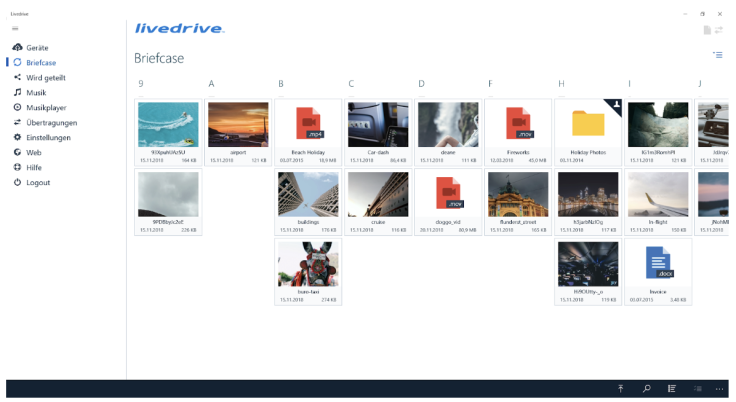Select the night city skyline photo, 117 KB
The width and height of the screenshot is (736, 402).
[x=588, y=194]
